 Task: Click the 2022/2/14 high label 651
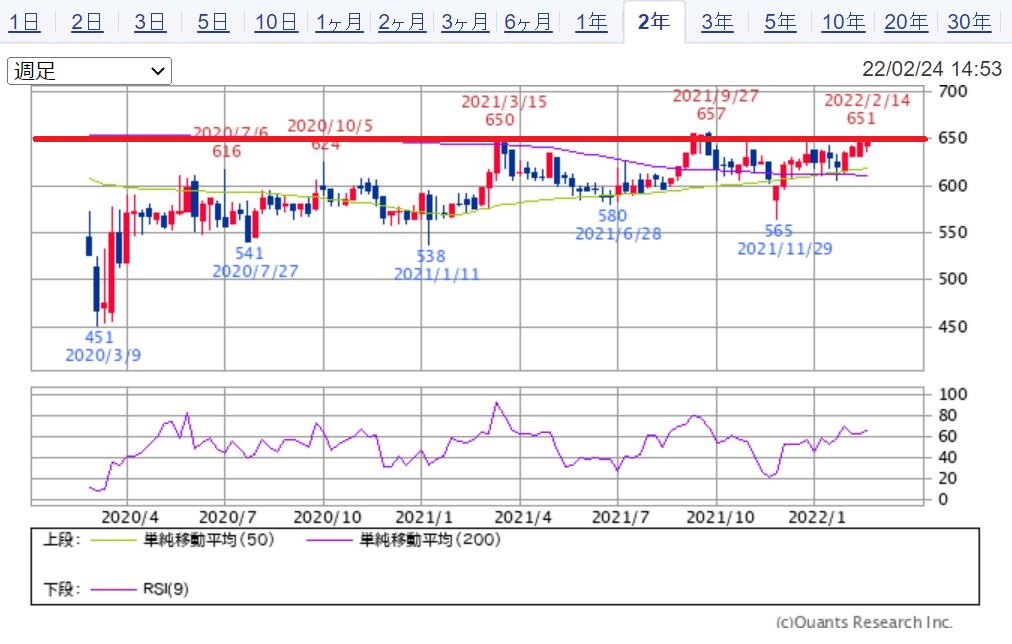[x=861, y=118]
